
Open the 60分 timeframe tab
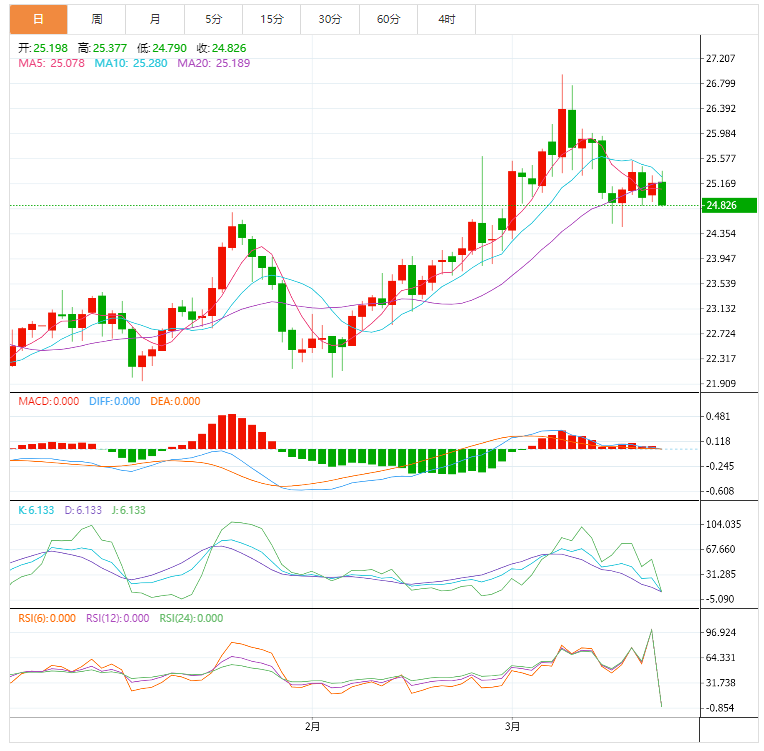(x=388, y=19)
